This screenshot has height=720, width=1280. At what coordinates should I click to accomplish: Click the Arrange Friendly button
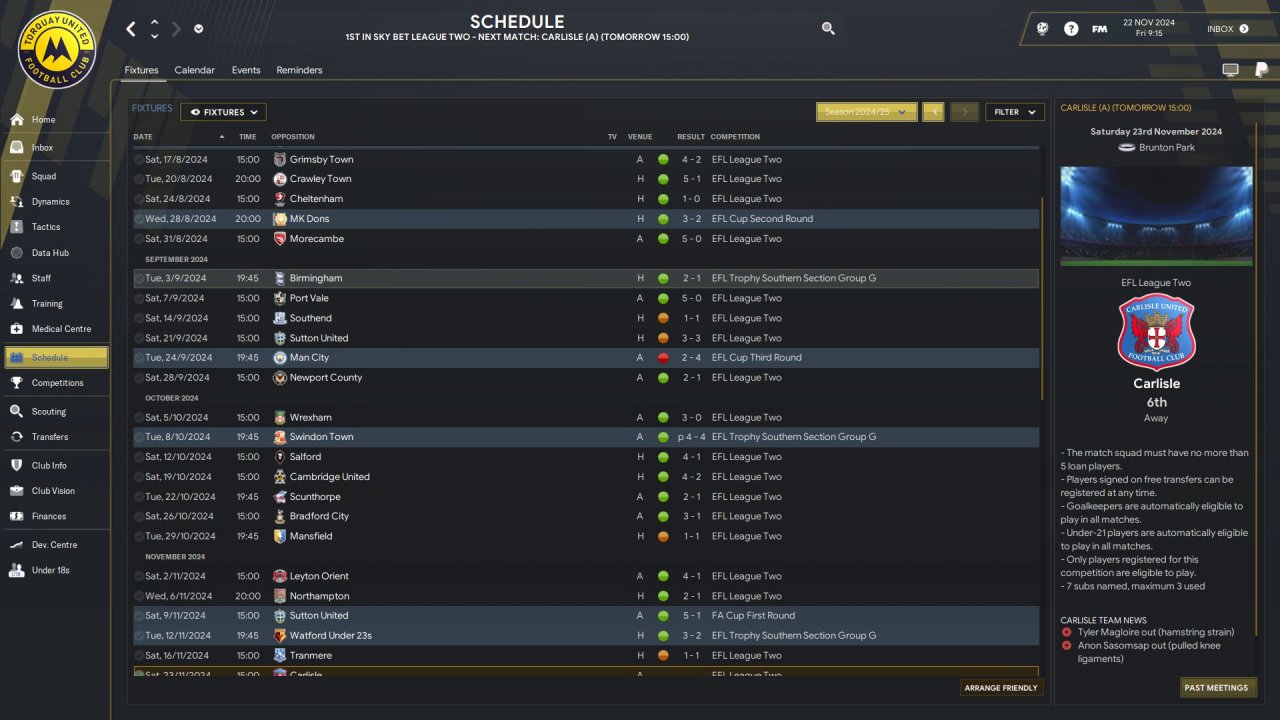tap(1002, 688)
